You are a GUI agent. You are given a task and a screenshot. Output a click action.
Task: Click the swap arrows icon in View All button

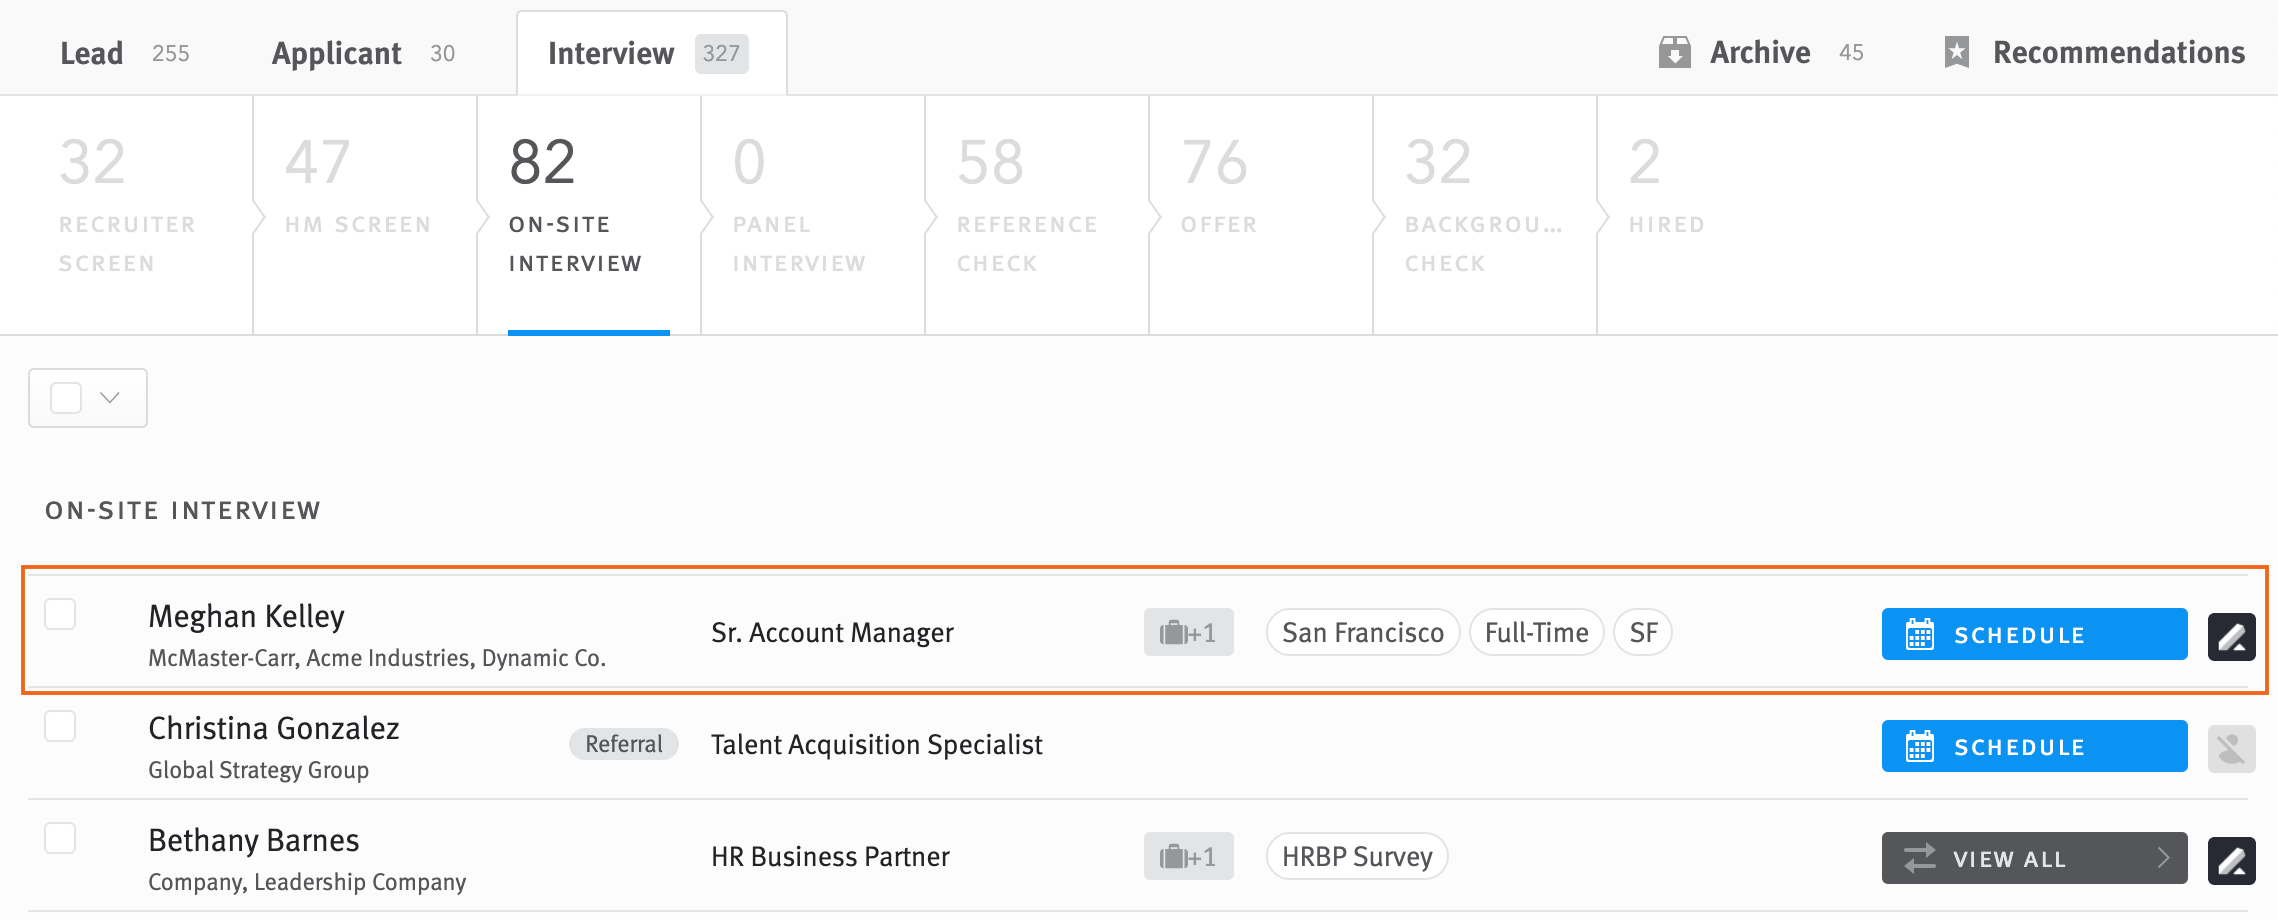(1919, 858)
